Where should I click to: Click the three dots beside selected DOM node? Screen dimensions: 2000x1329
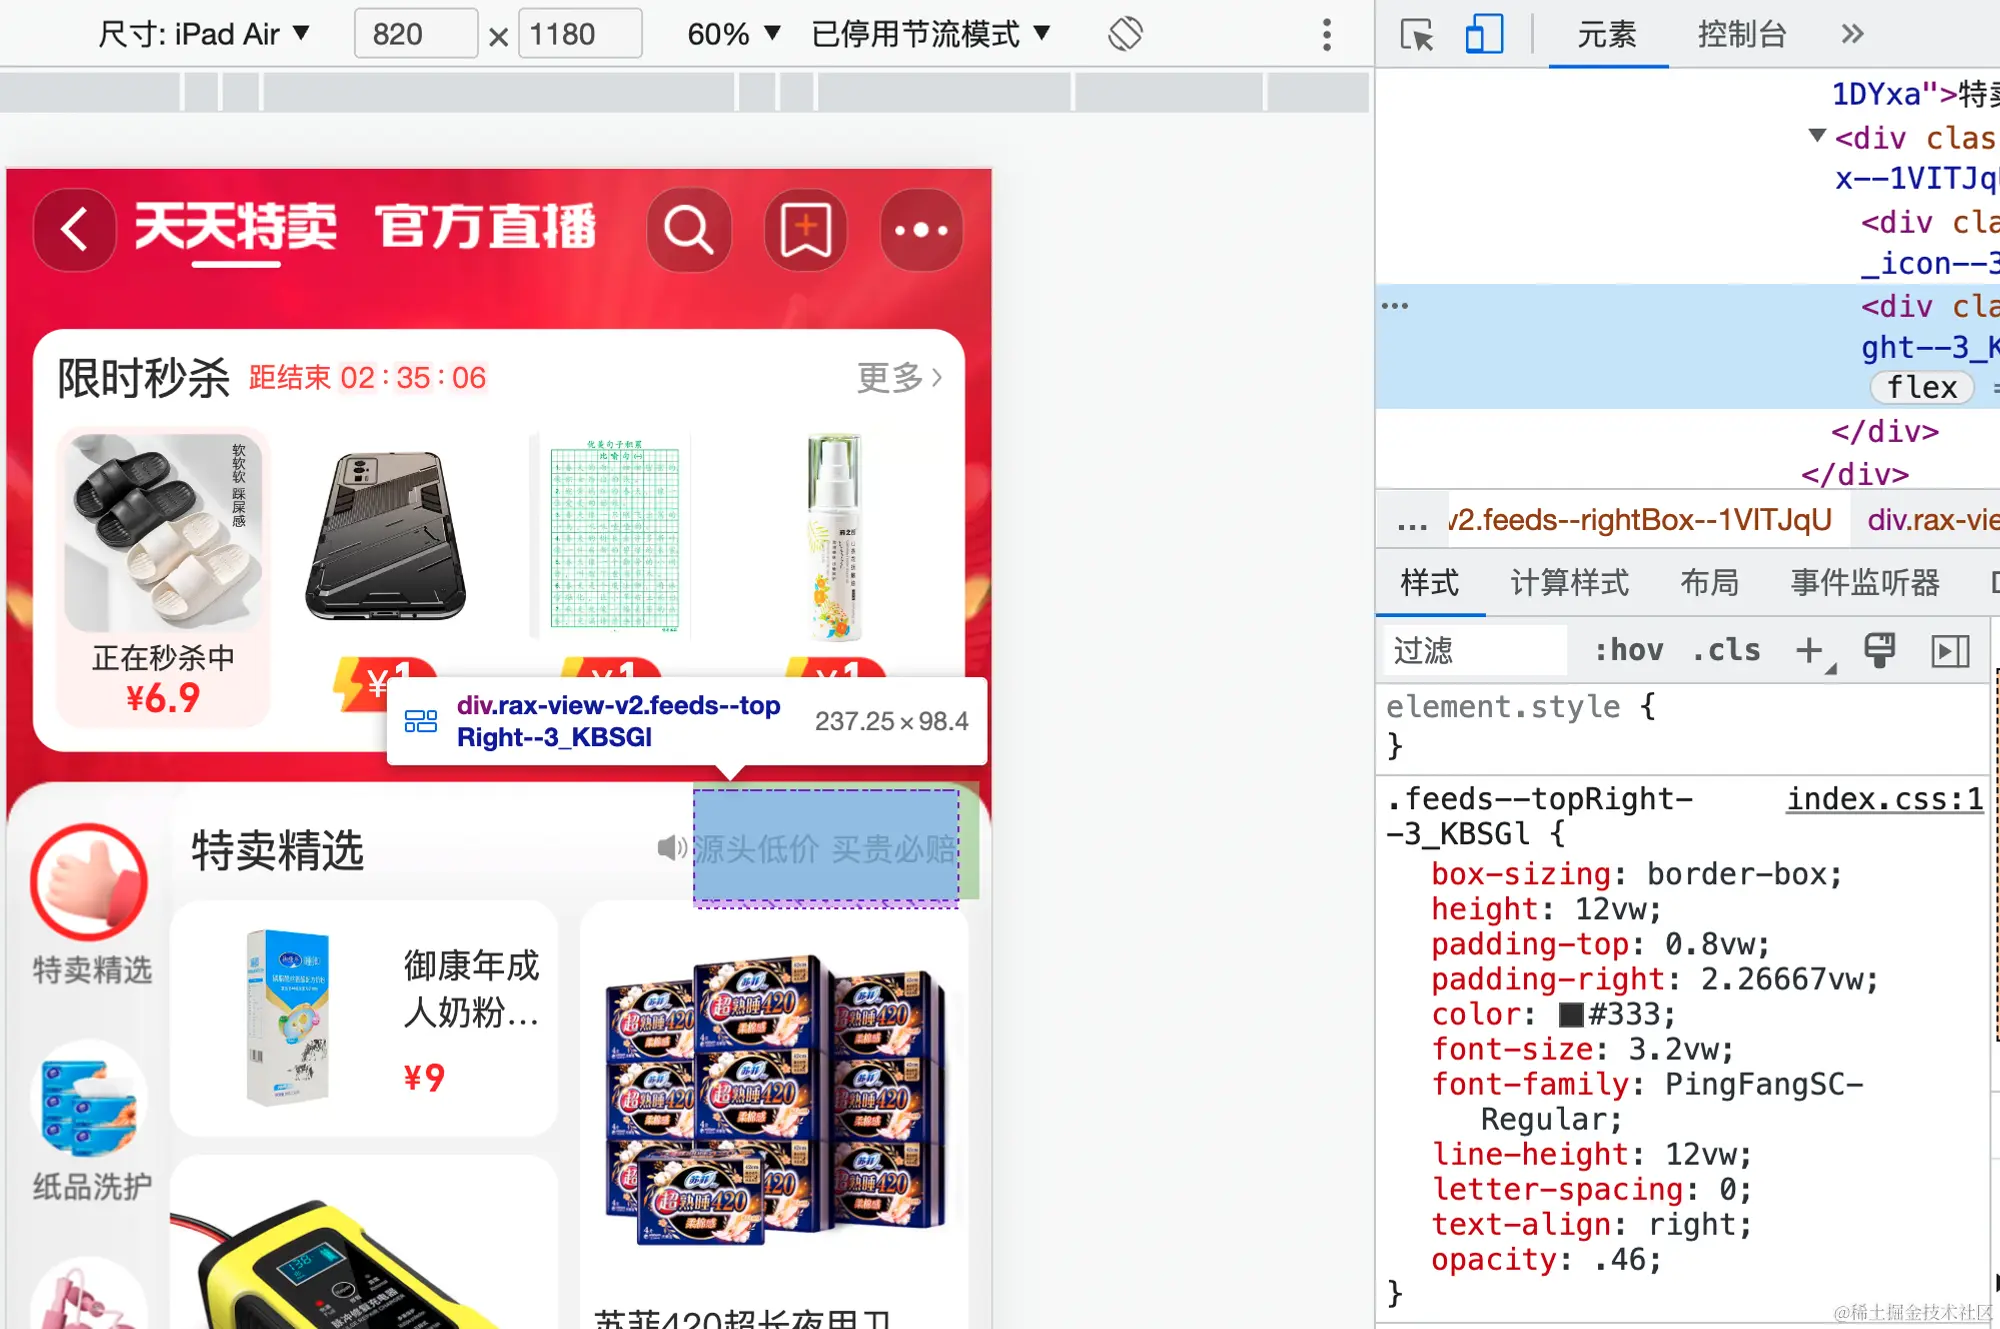1394,306
